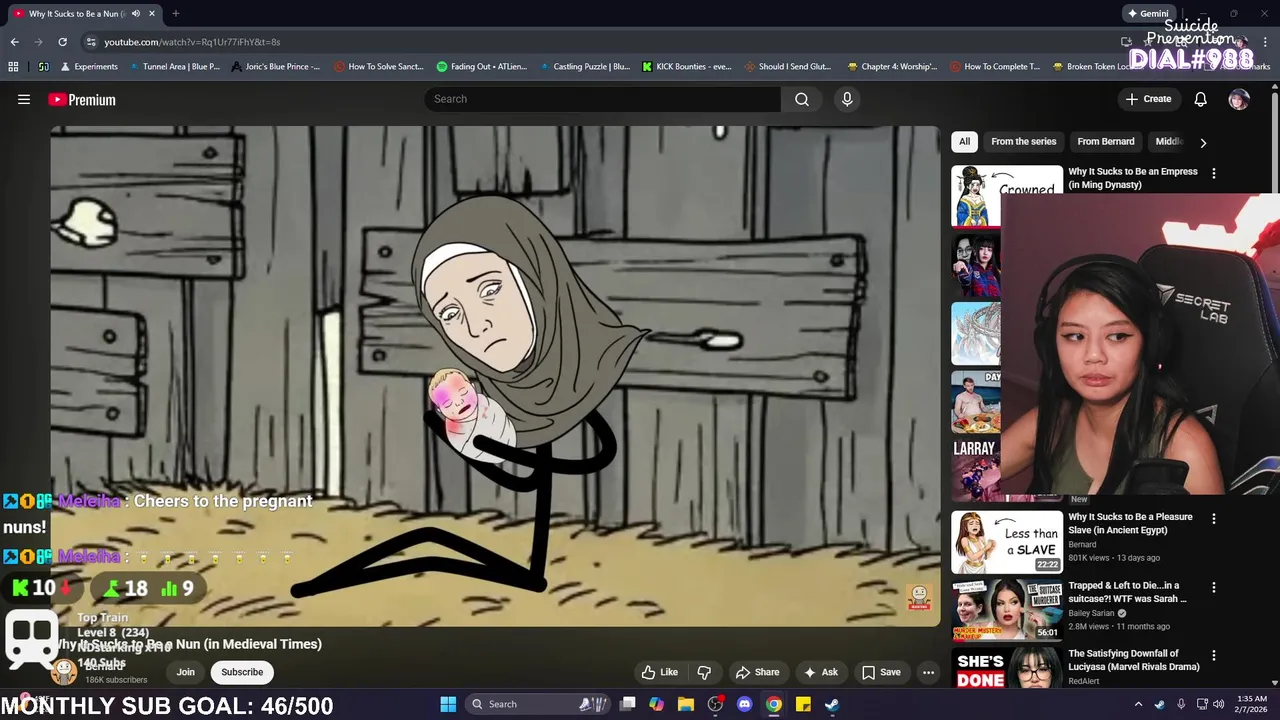This screenshot has width=1280, height=720.
Task: Go back in browser
Action: pyautogui.click(x=14, y=42)
